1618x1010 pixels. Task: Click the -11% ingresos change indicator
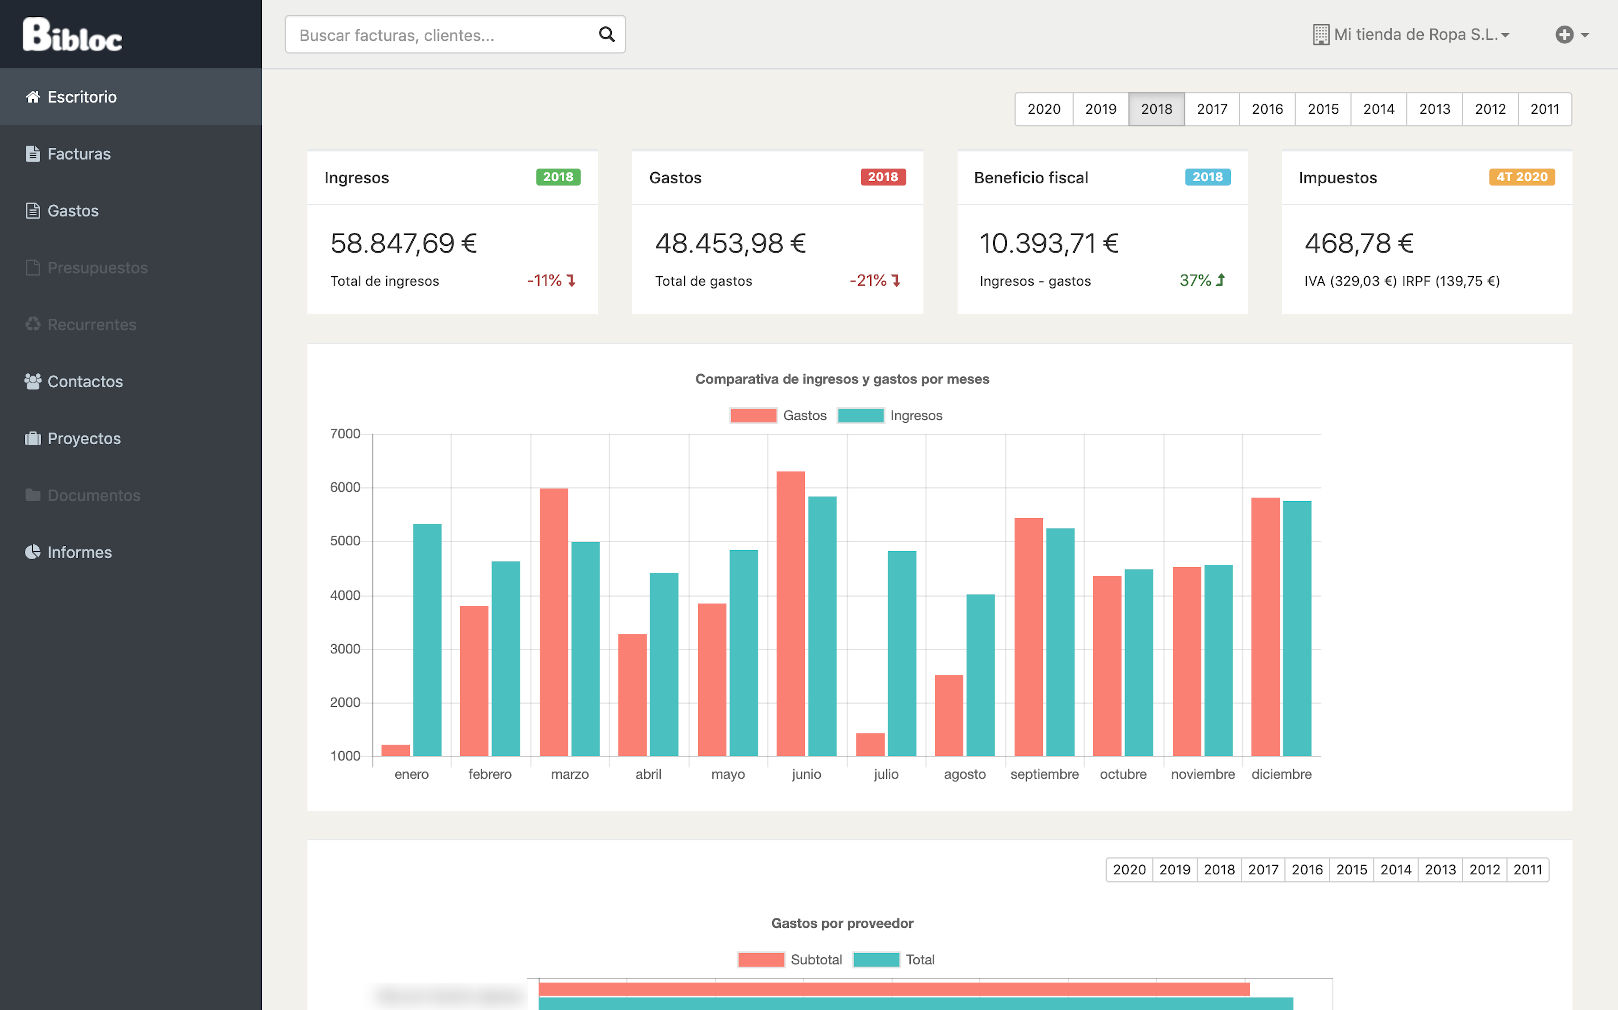(x=552, y=281)
